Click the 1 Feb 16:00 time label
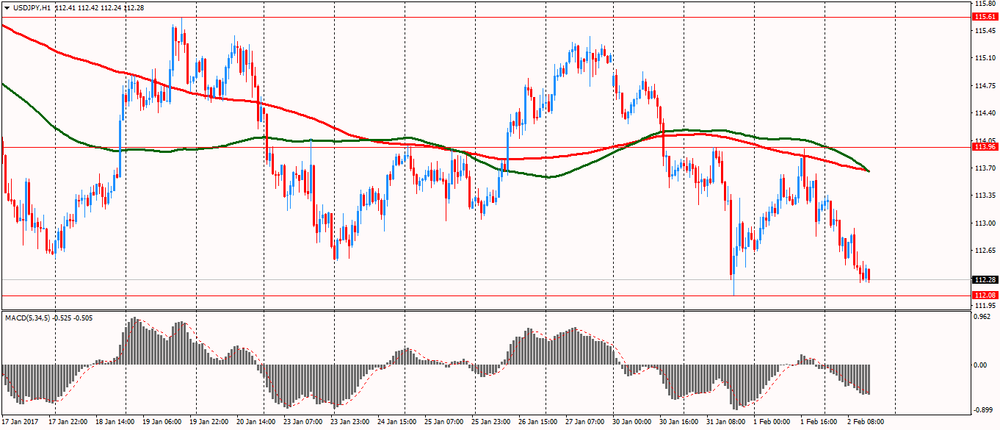Viewport: 1000px width, 430px height. click(817, 422)
